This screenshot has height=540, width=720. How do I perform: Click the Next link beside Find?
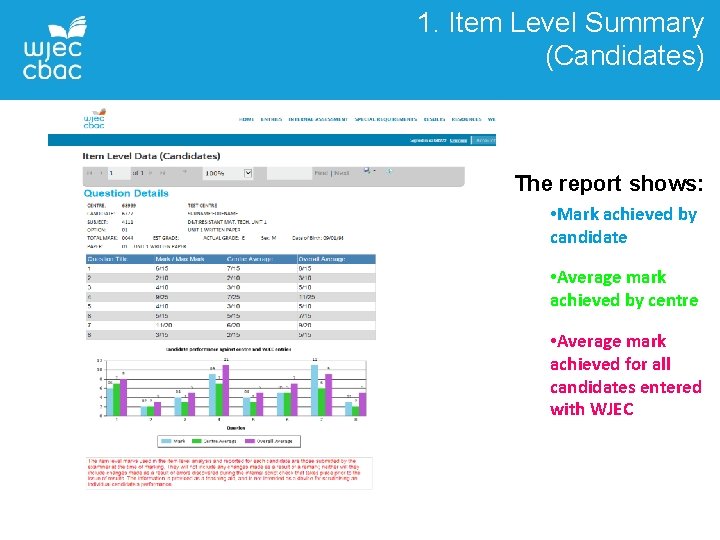click(x=342, y=173)
